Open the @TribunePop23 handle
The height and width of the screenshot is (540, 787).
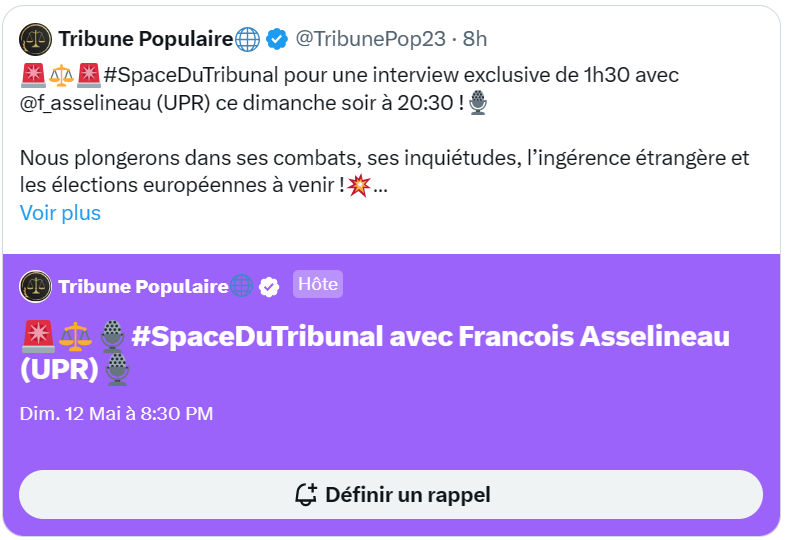(370, 39)
